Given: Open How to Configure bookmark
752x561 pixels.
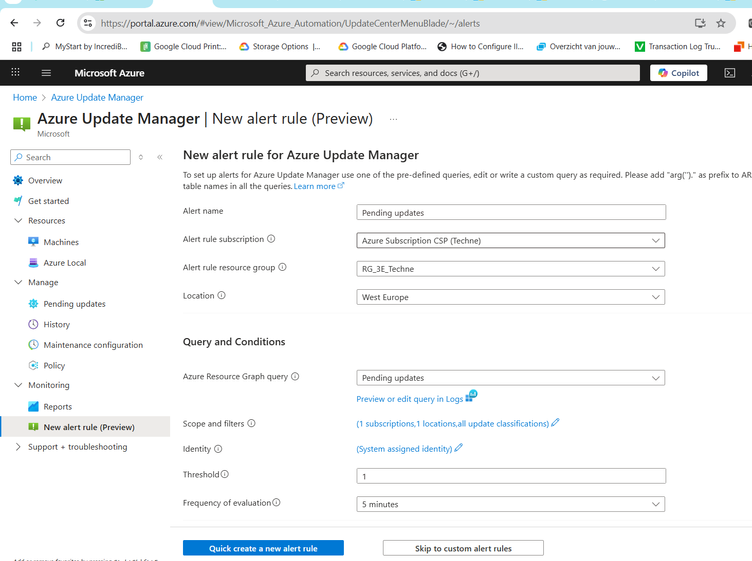Looking at the screenshot, I should click(x=481, y=47).
